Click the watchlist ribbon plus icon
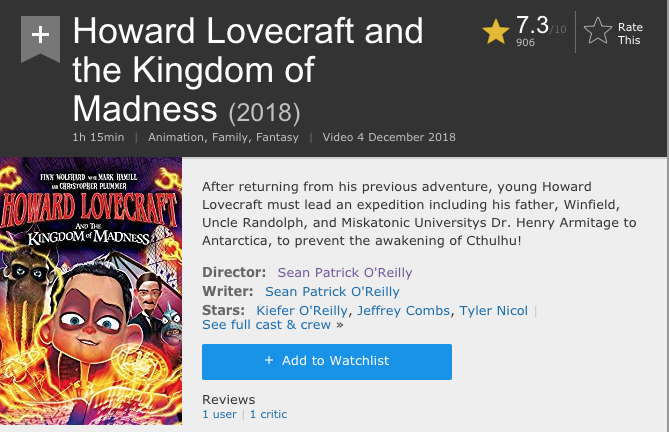Viewport: 669px width, 432px height. pyautogui.click(x=39, y=35)
